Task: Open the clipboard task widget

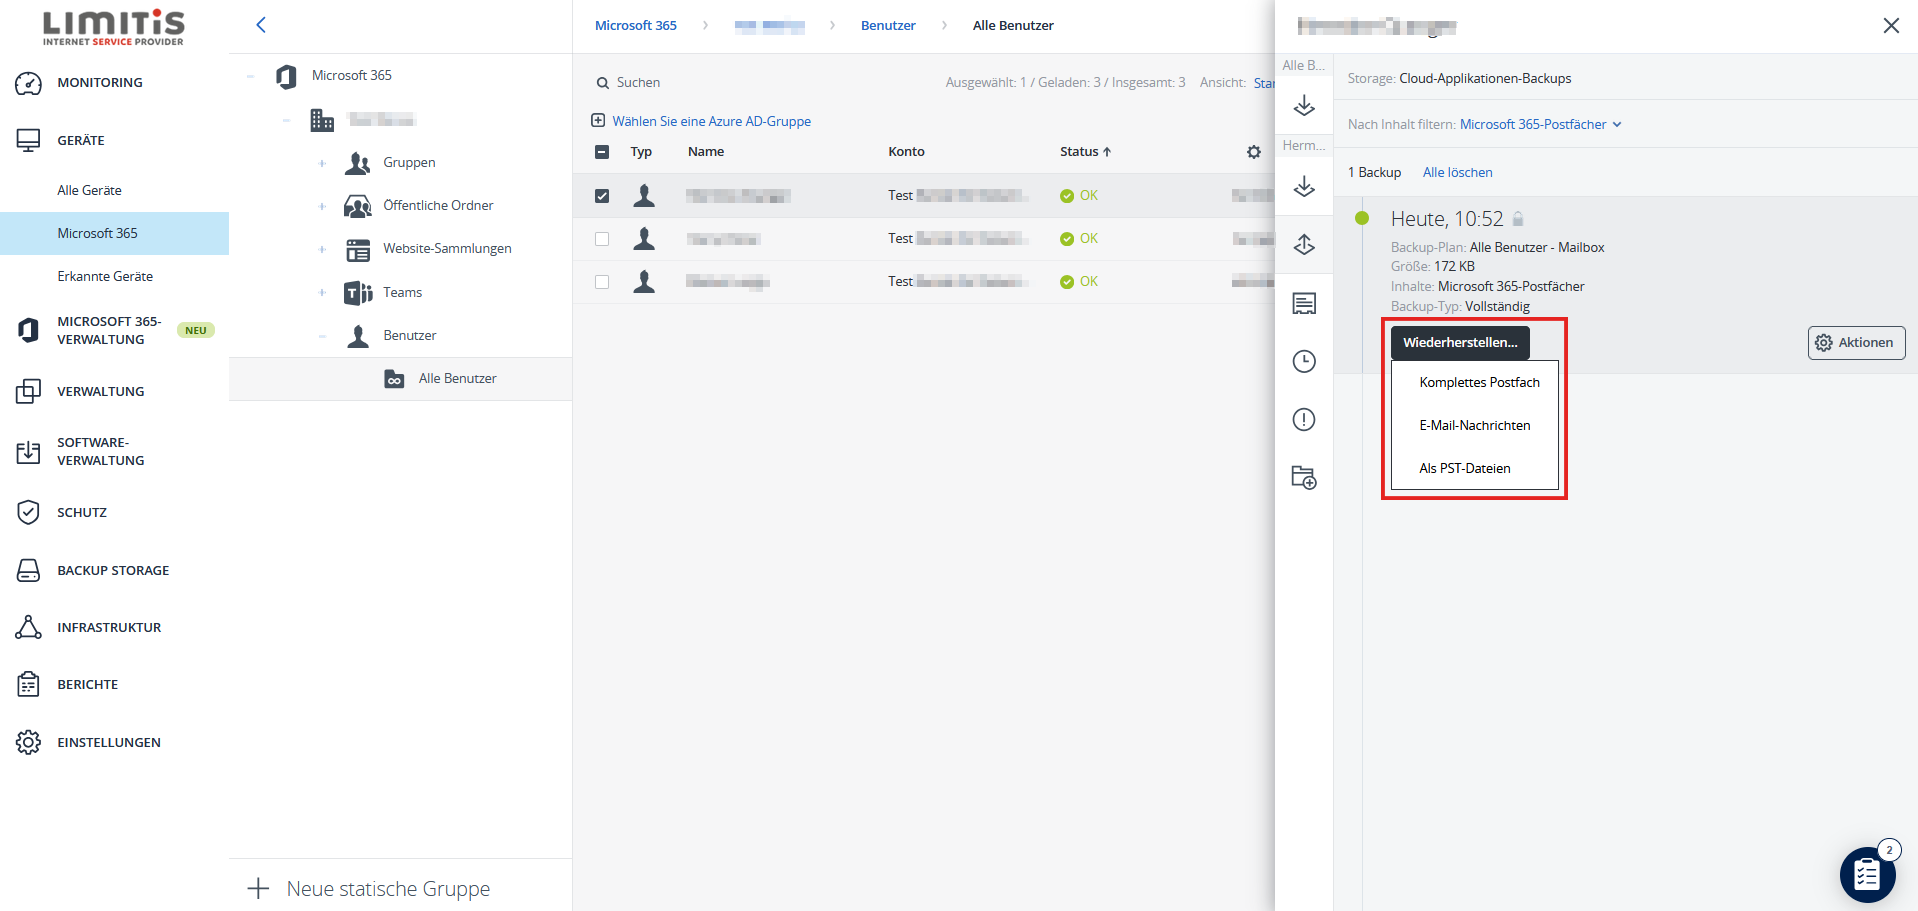Action: (1867, 875)
